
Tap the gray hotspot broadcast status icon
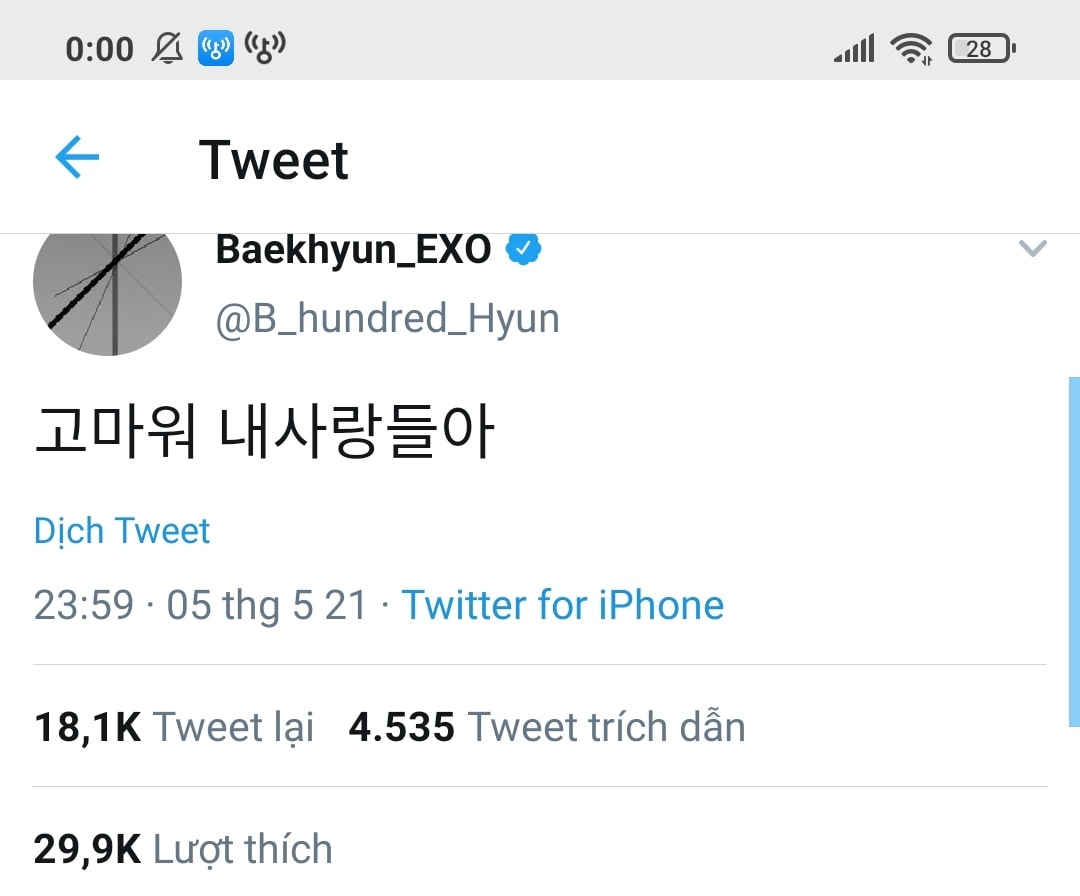point(265,48)
